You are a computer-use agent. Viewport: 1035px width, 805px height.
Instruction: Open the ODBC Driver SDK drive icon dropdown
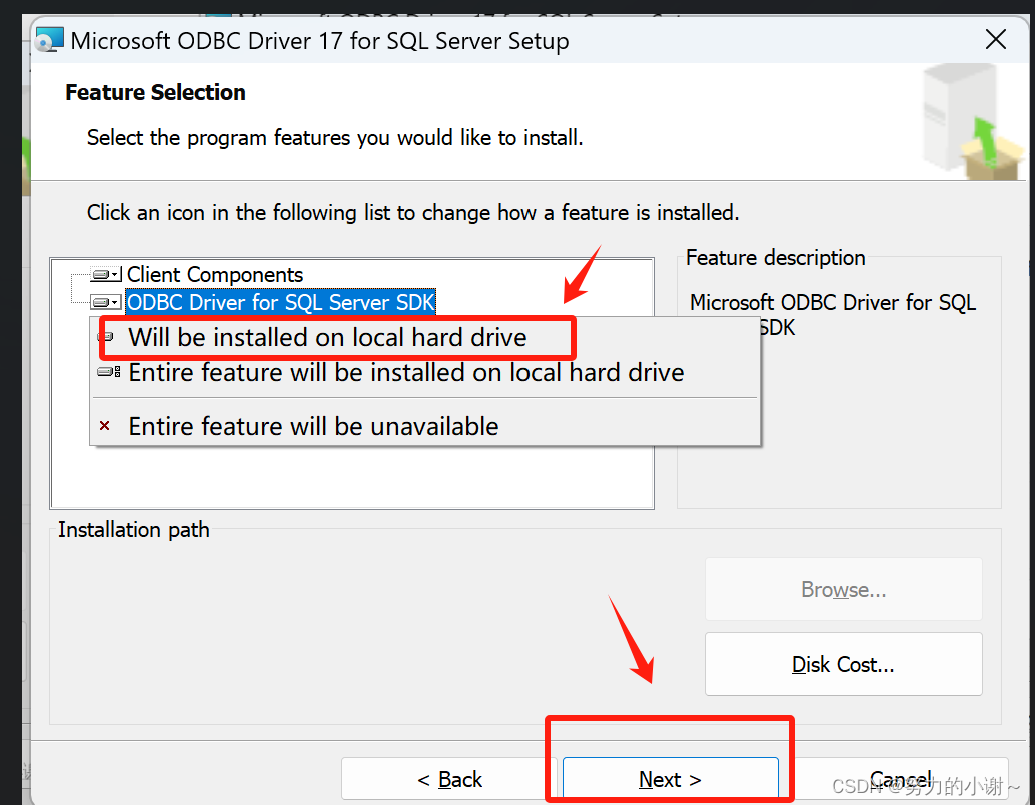point(106,302)
